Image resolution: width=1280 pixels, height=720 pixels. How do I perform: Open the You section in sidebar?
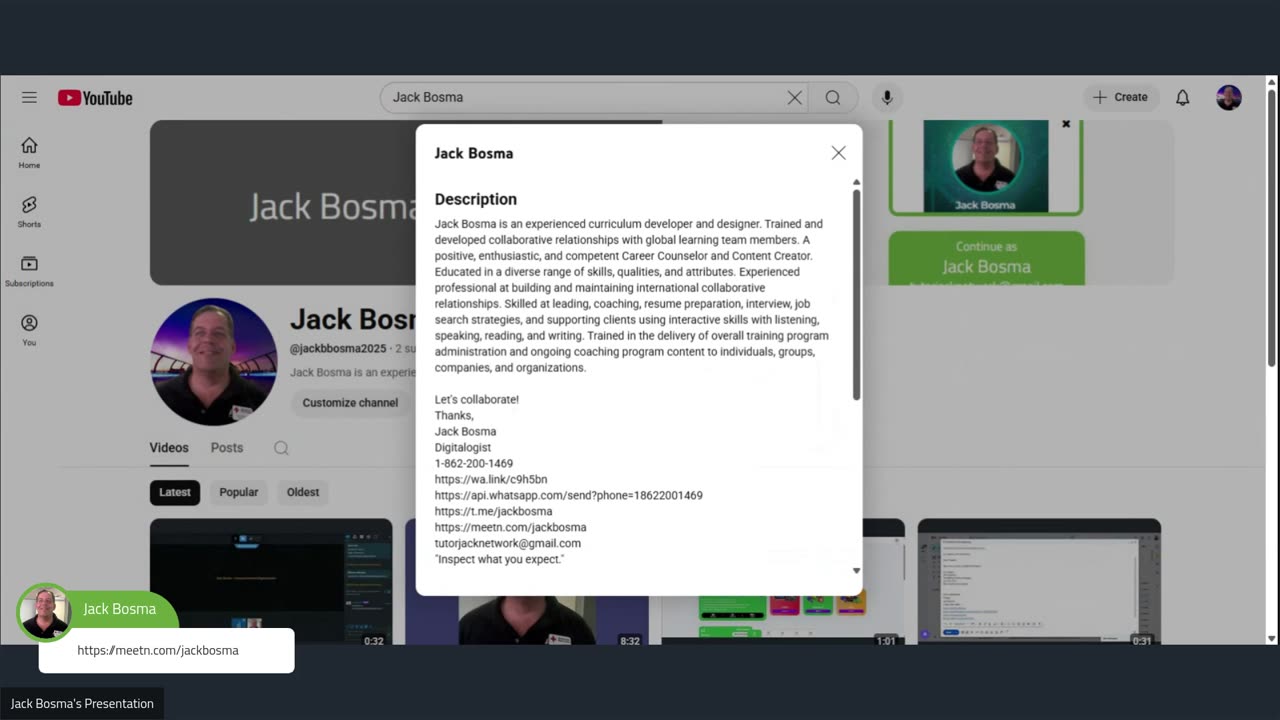tap(29, 330)
